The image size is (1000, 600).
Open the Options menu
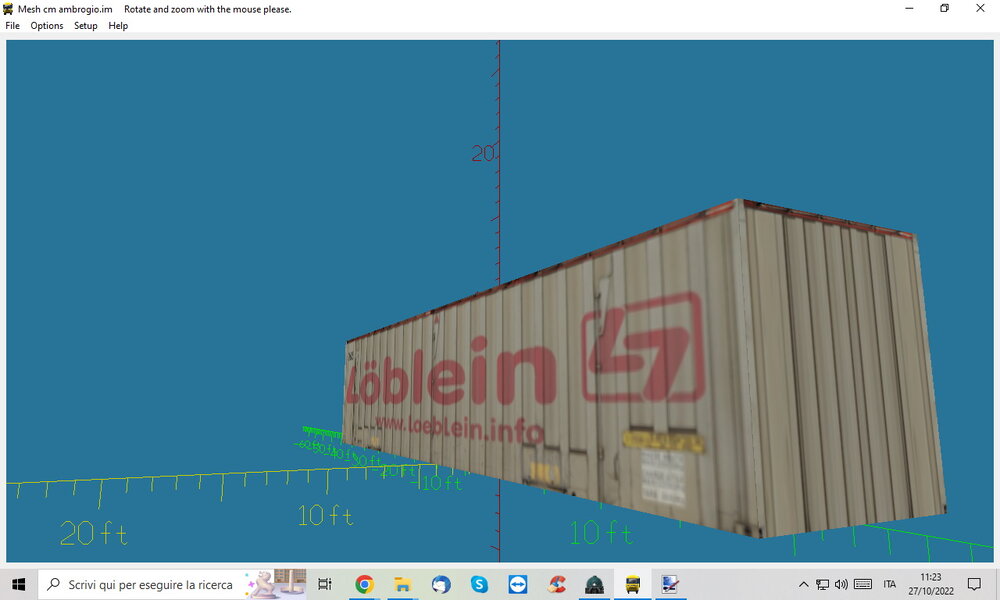[x=47, y=26]
